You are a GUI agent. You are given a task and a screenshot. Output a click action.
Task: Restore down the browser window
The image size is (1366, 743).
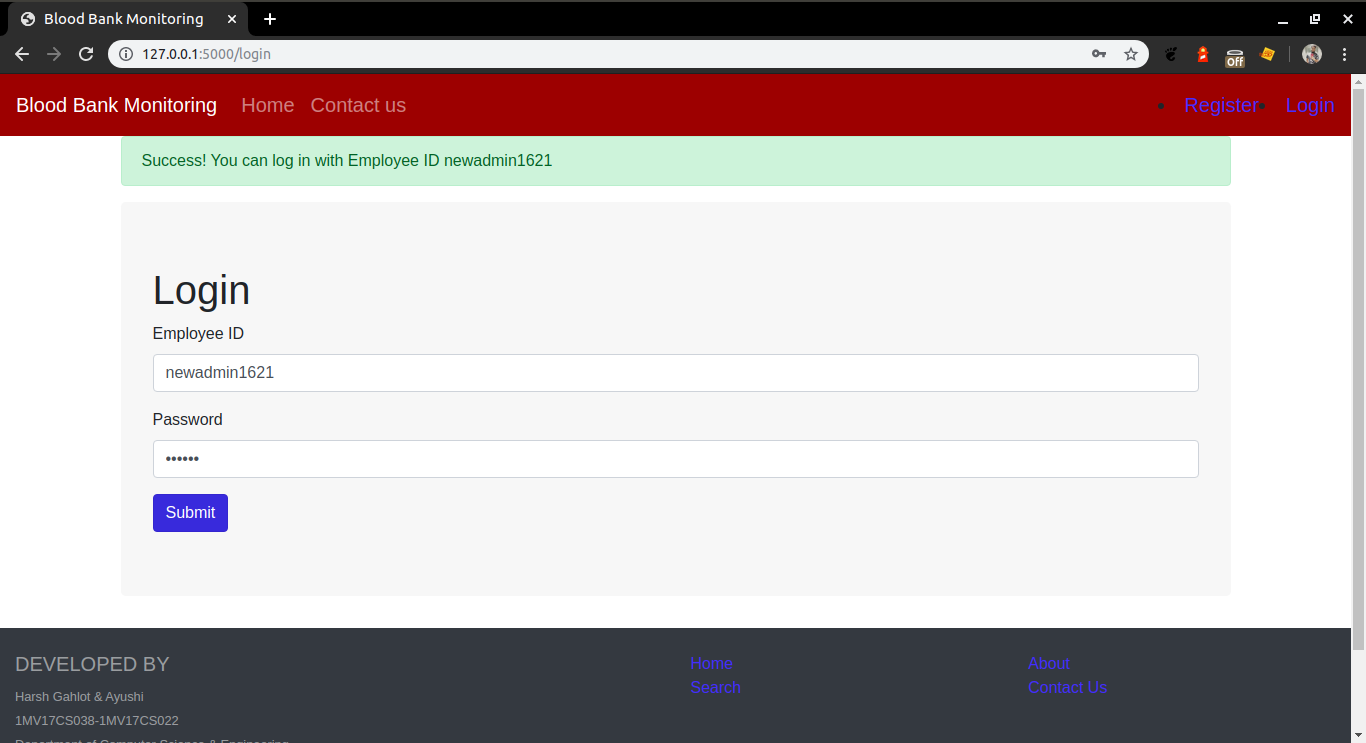1315,19
